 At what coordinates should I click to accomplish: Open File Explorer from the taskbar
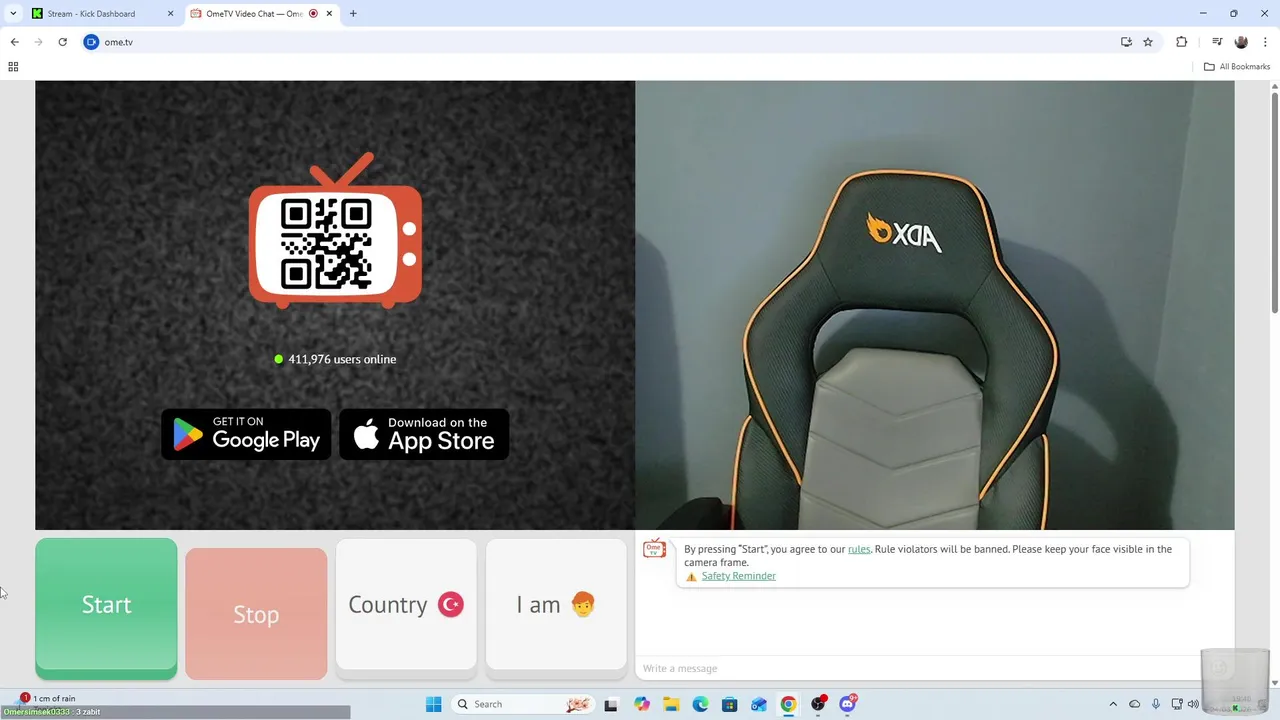coord(671,704)
